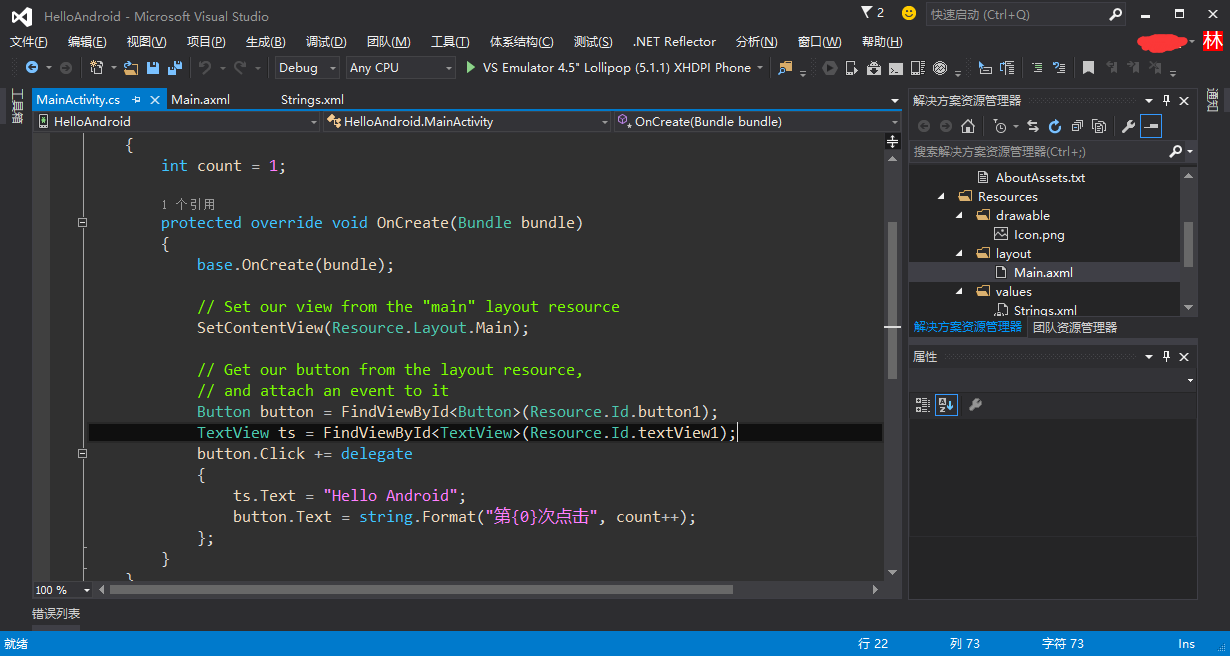Click the Collapse All icon in Solution Explorer
The width and height of the screenshot is (1230, 656).
point(1077,126)
